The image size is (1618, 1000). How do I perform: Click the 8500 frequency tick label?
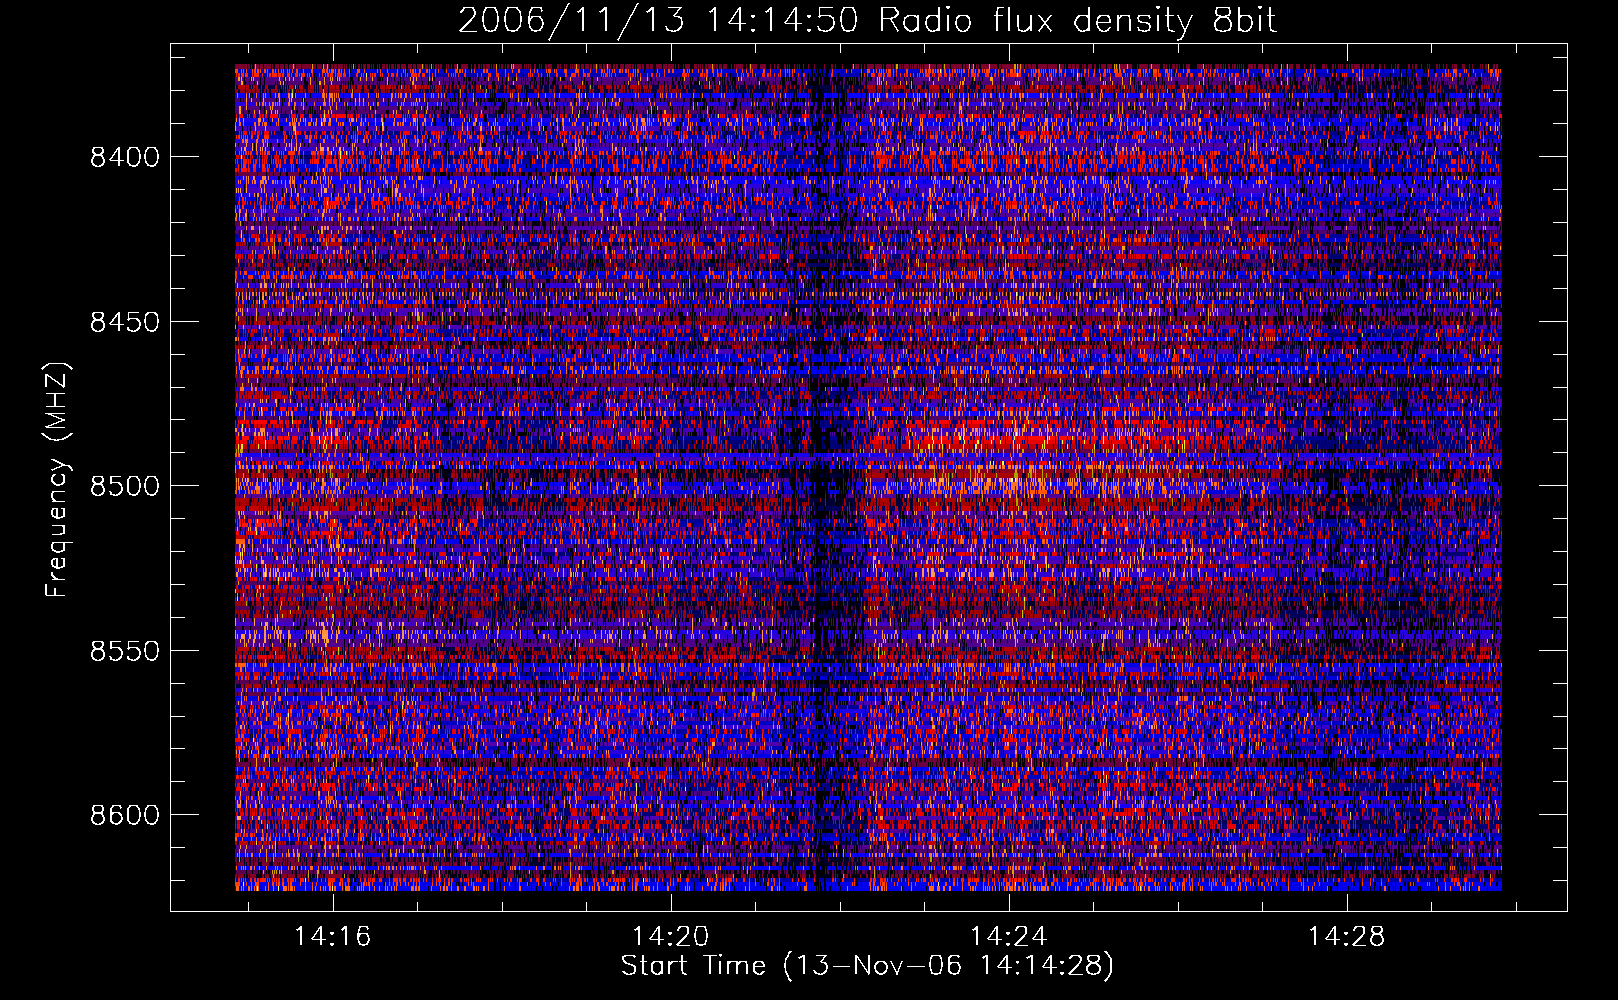[125, 486]
